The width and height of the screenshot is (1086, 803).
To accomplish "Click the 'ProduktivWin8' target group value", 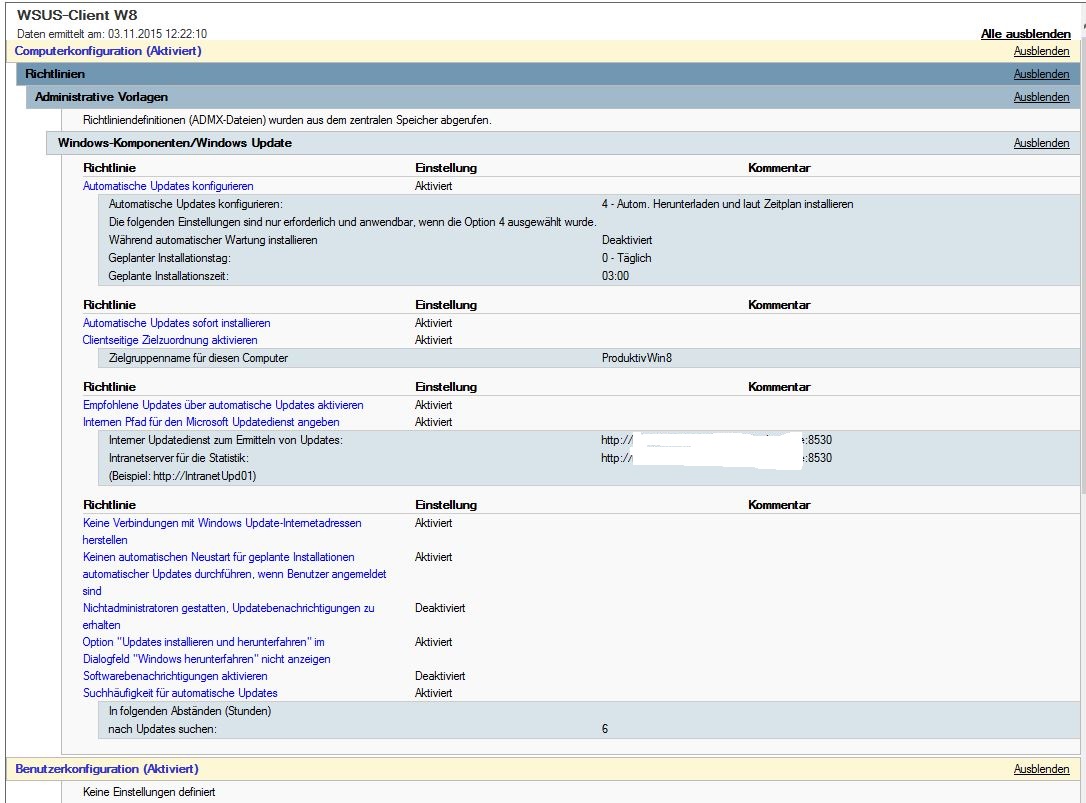I will coord(637,358).
